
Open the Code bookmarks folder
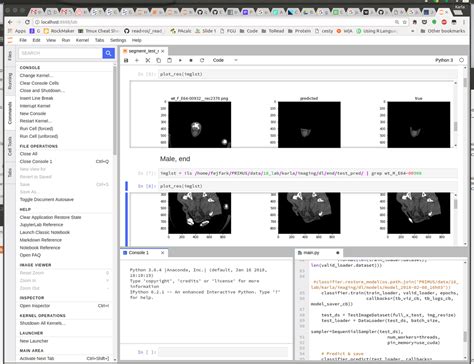click(x=249, y=31)
